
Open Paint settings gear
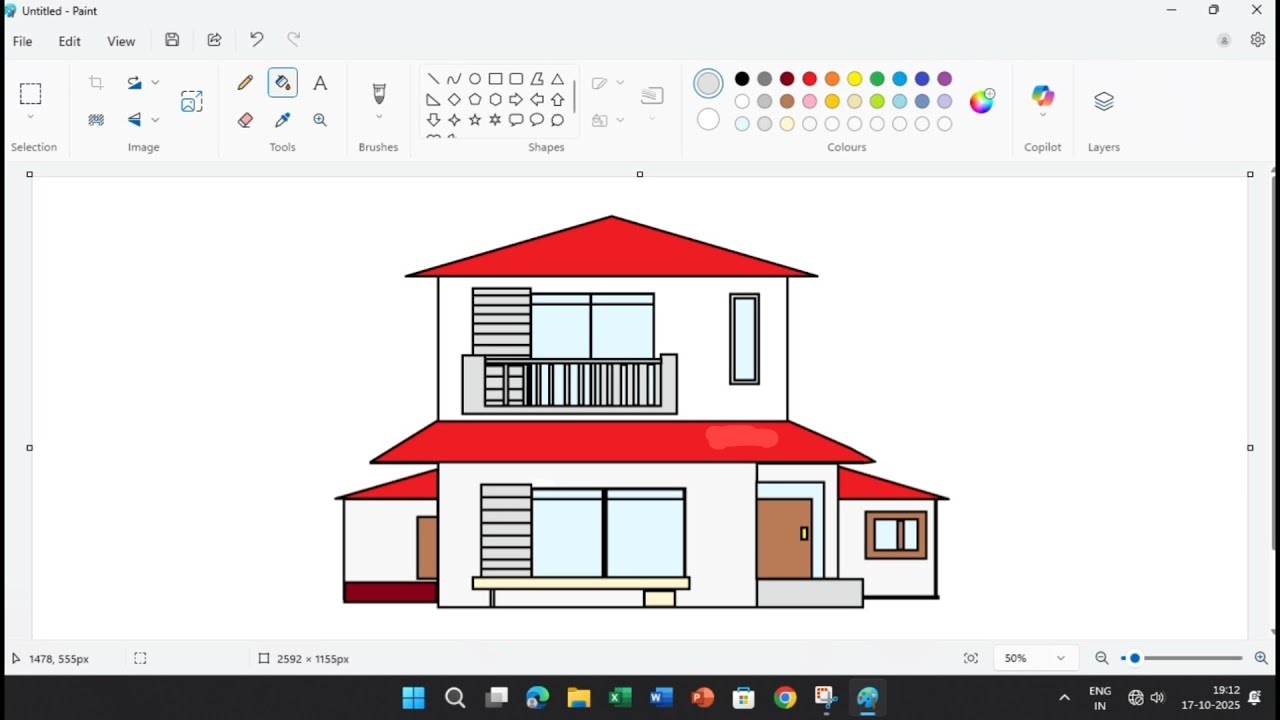(x=1258, y=40)
